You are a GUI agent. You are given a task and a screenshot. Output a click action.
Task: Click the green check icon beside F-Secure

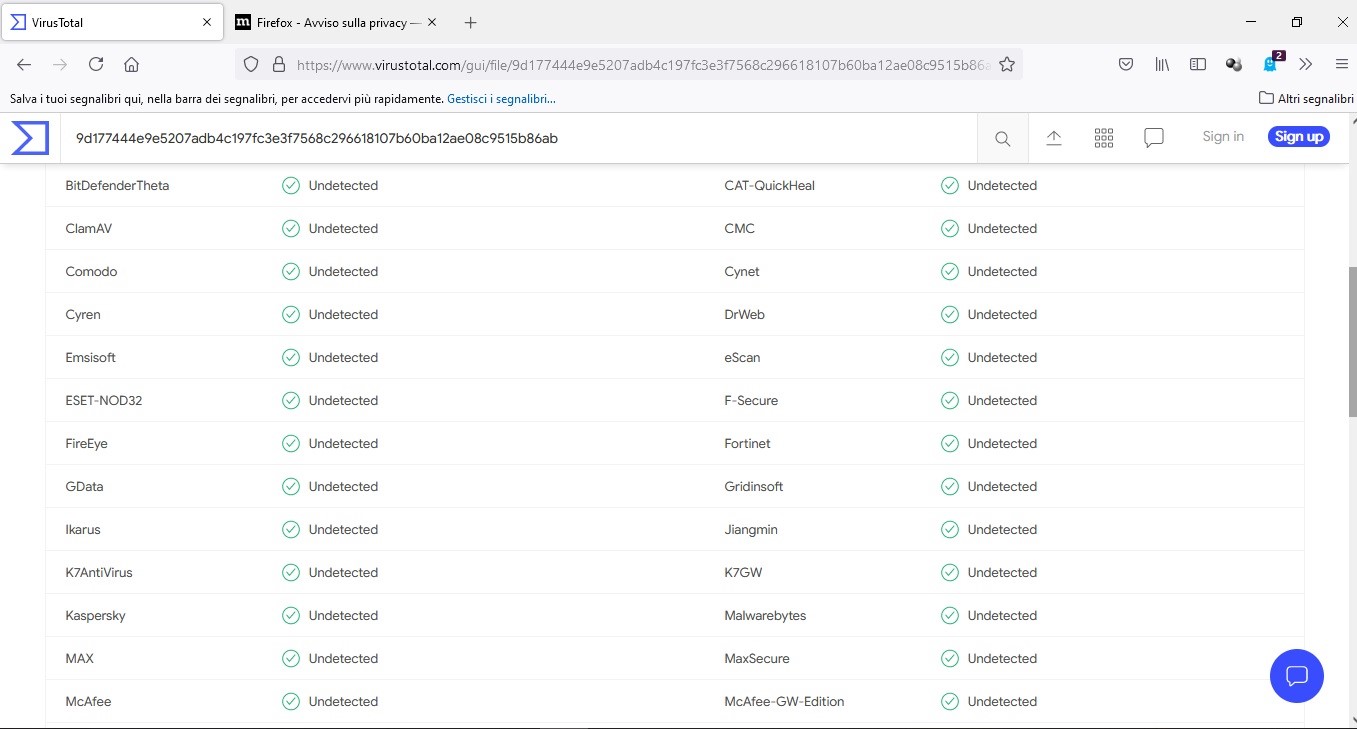coord(950,401)
